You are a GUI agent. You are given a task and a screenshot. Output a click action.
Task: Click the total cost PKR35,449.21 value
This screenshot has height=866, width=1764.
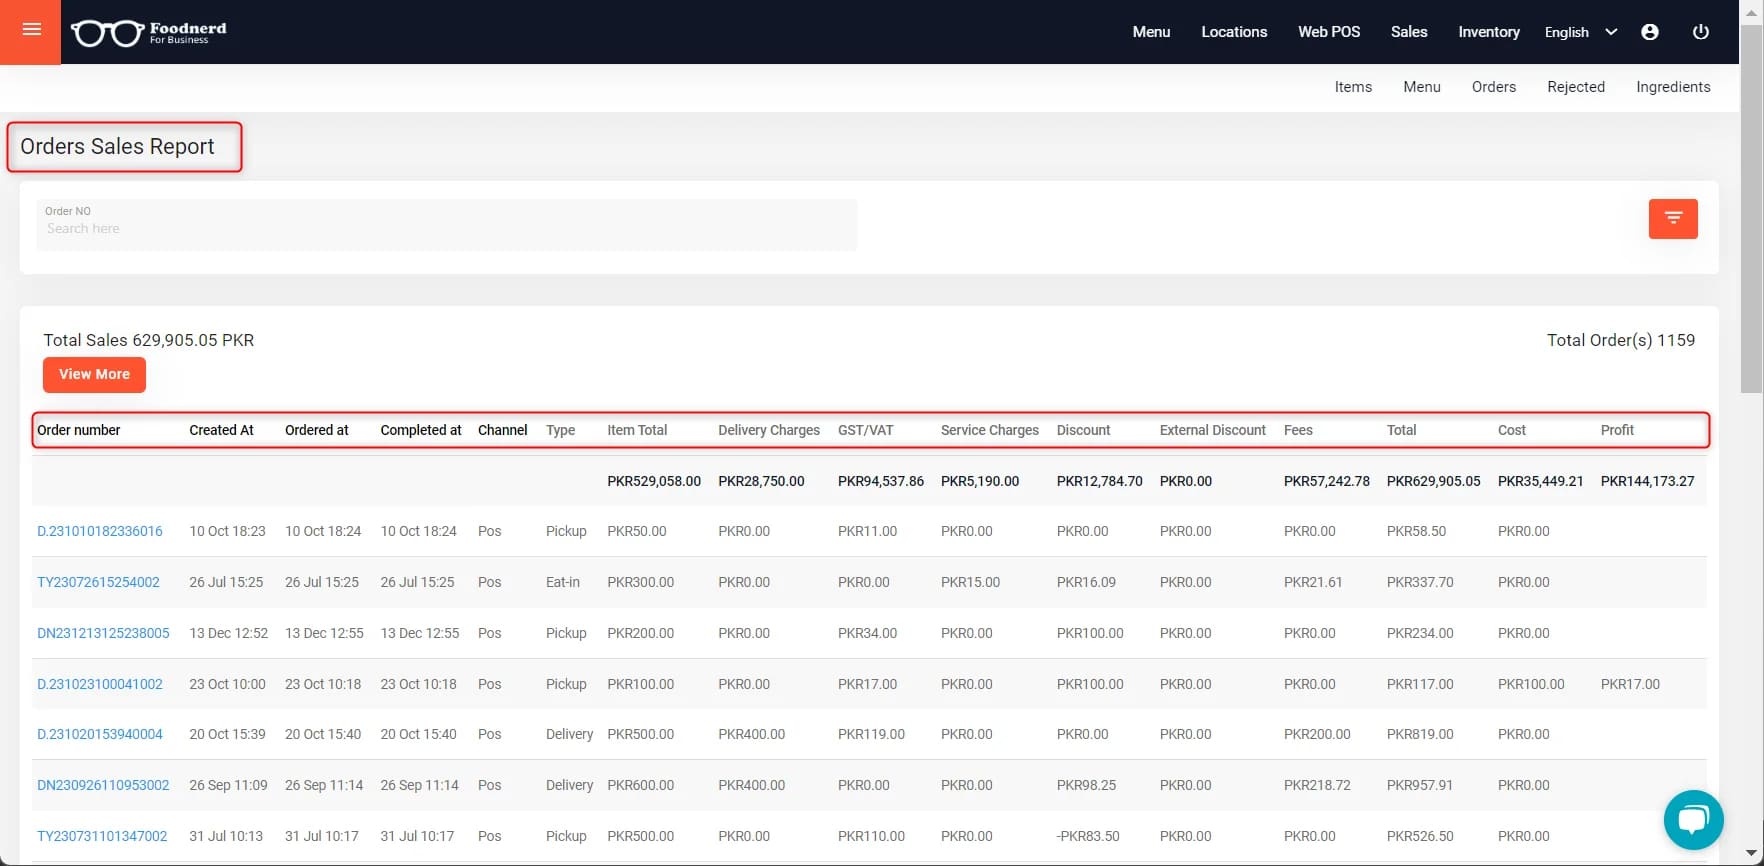click(x=1540, y=481)
